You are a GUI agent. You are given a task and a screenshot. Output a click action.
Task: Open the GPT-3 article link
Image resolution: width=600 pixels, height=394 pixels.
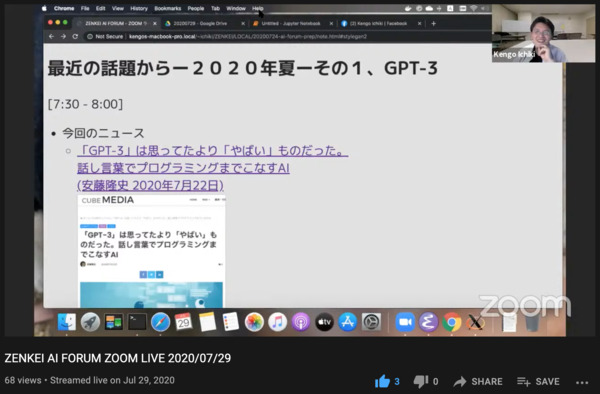212,168
